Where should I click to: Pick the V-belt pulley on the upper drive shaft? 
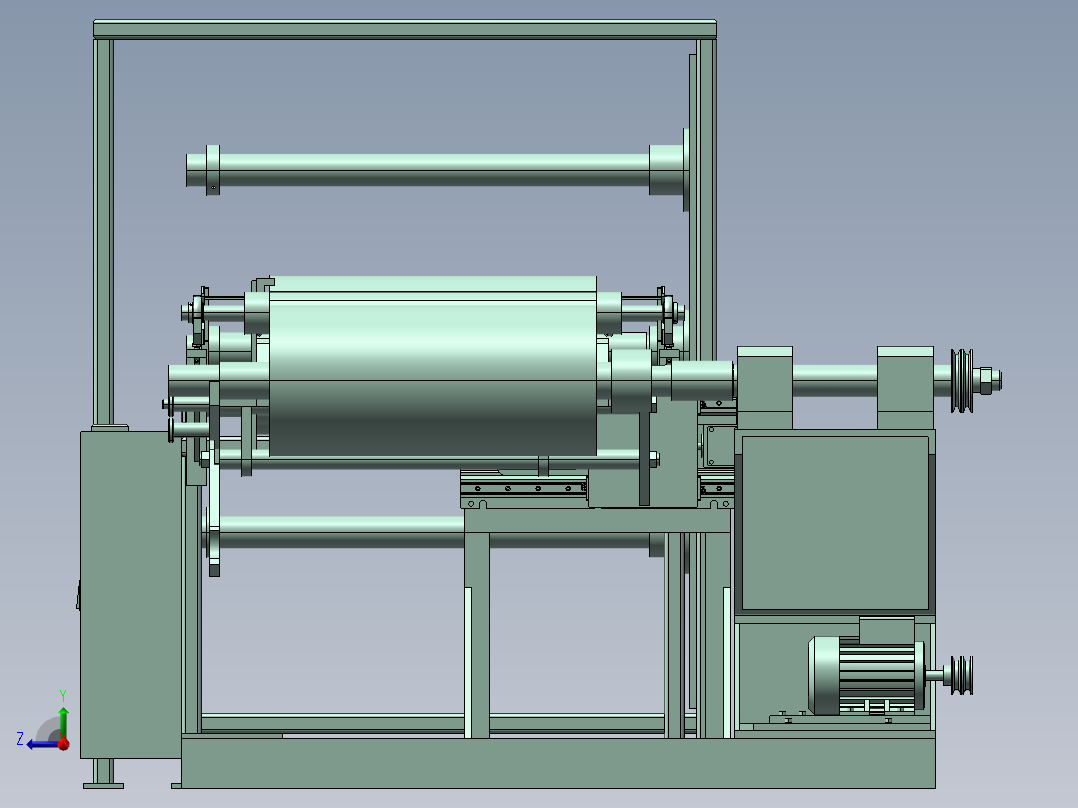pyautogui.click(x=962, y=381)
